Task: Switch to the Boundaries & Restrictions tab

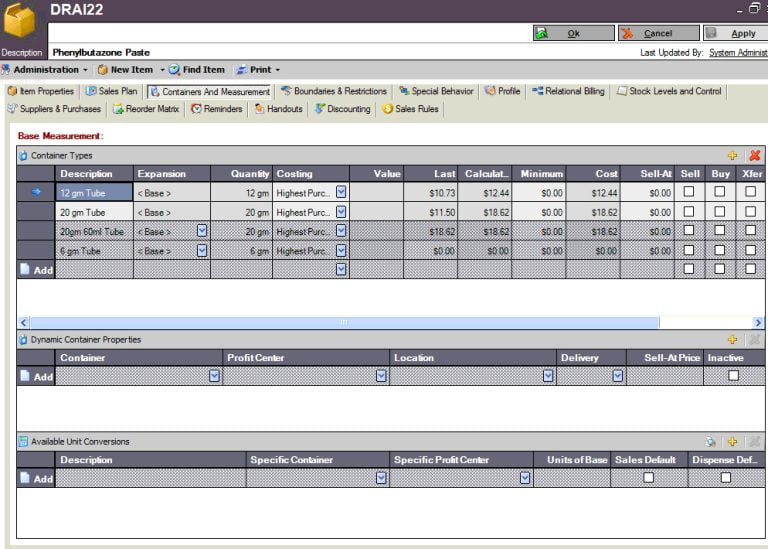Action: tap(334, 91)
